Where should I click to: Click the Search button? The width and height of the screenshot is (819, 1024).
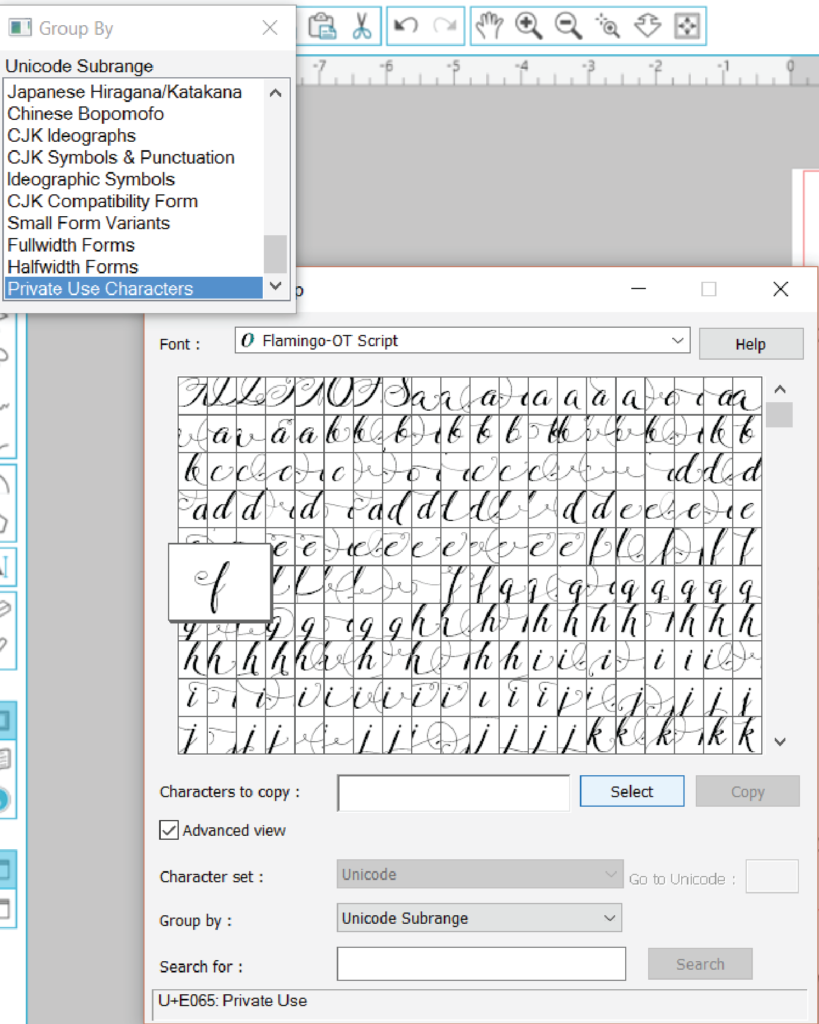[x=700, y=964]
